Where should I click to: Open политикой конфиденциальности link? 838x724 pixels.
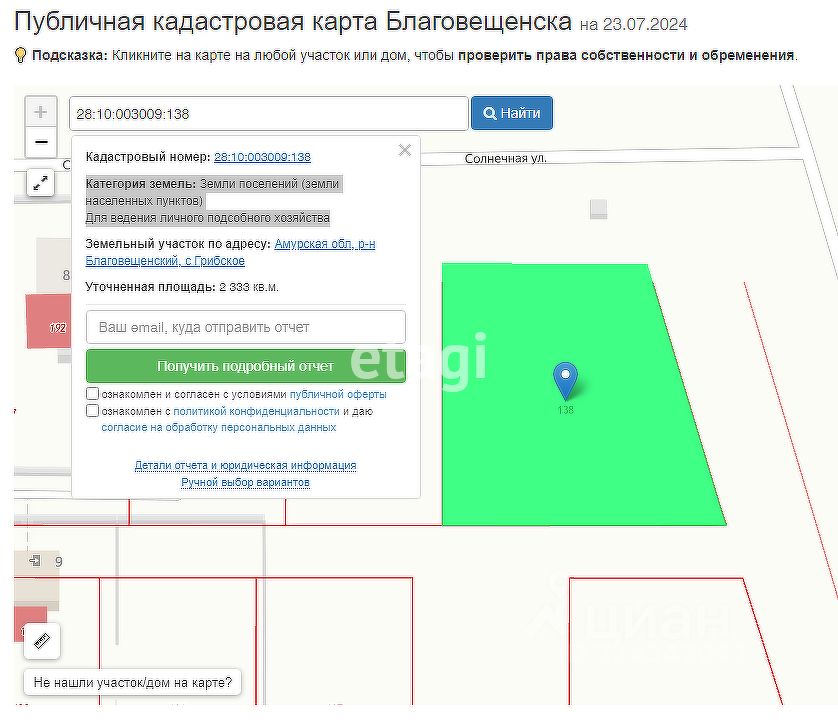tap(256, 411)
